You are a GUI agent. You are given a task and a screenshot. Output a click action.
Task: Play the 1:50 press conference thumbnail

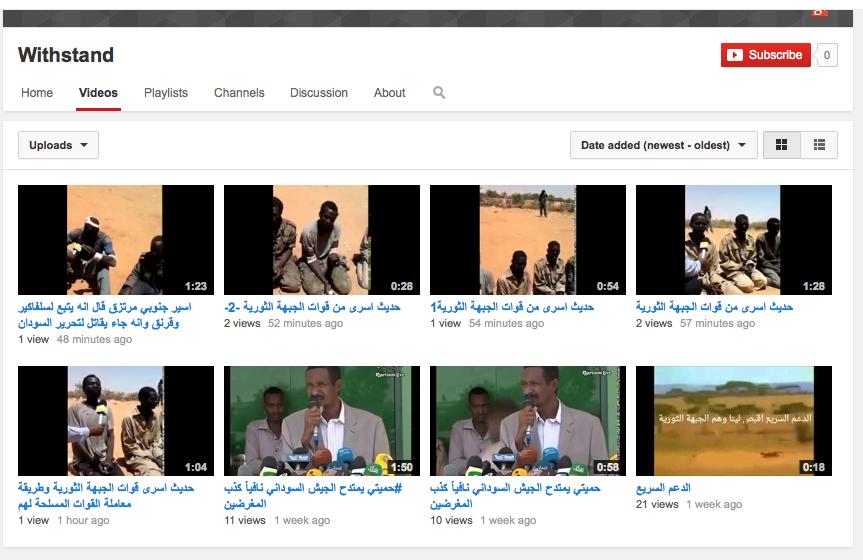[321, 421]
